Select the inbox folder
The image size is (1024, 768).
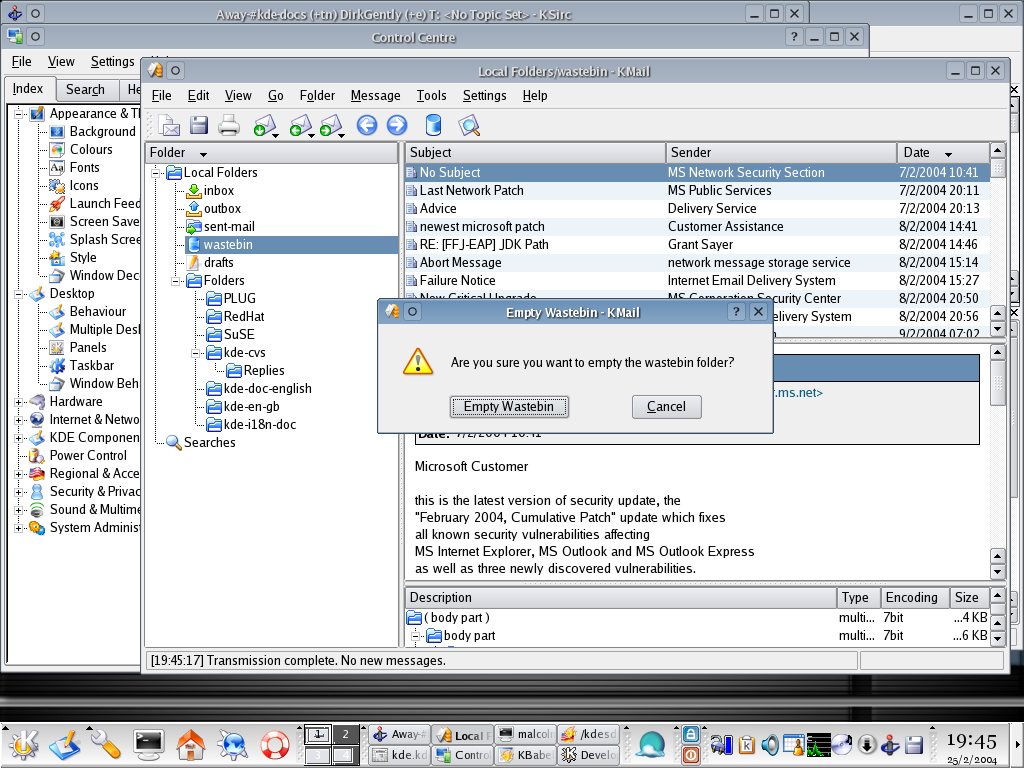(x=218, y=191)
